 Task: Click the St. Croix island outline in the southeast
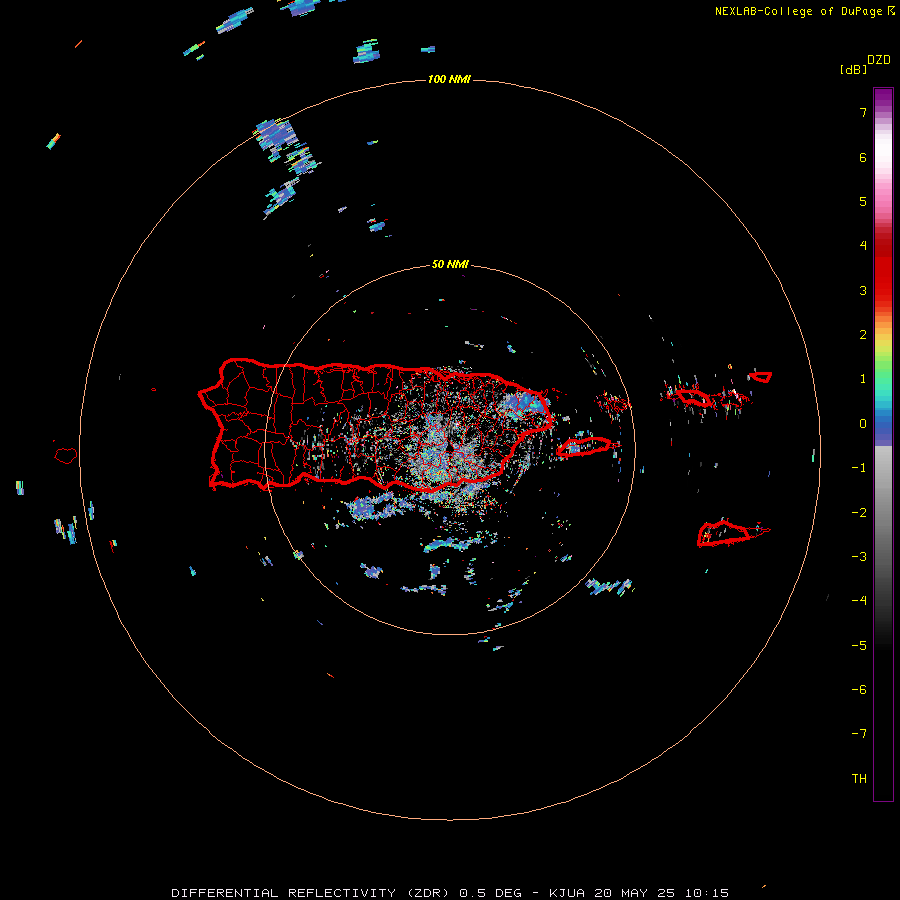click(x=726, y=533)
